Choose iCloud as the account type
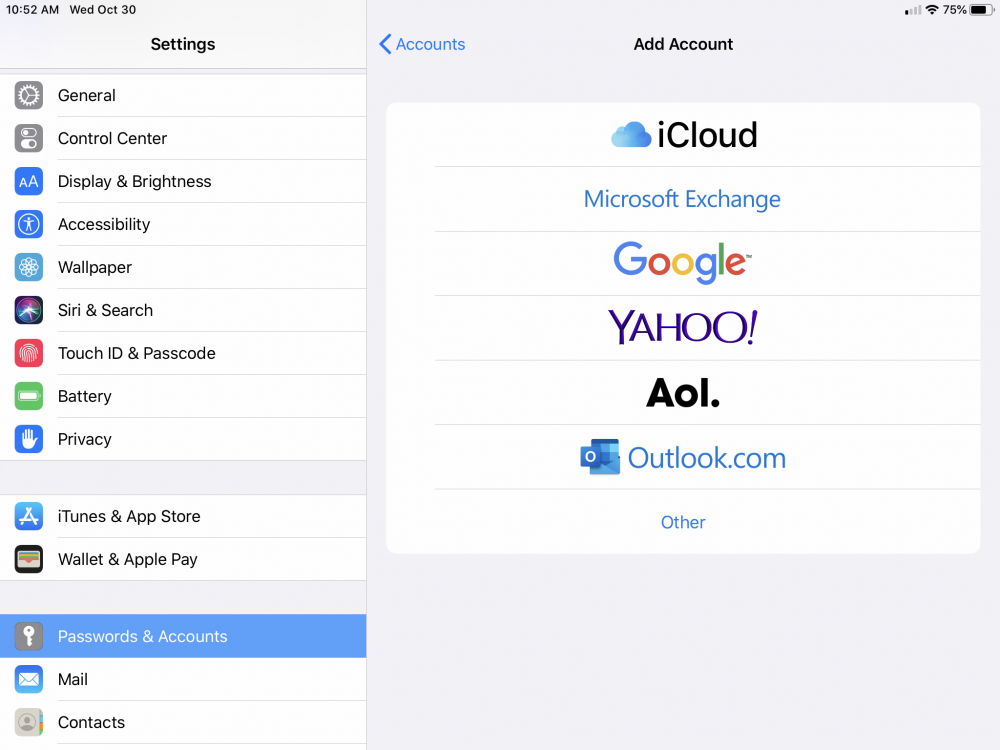Viewport: 1000px width, 750px height. pyautogui.click(x=683, y=135)
